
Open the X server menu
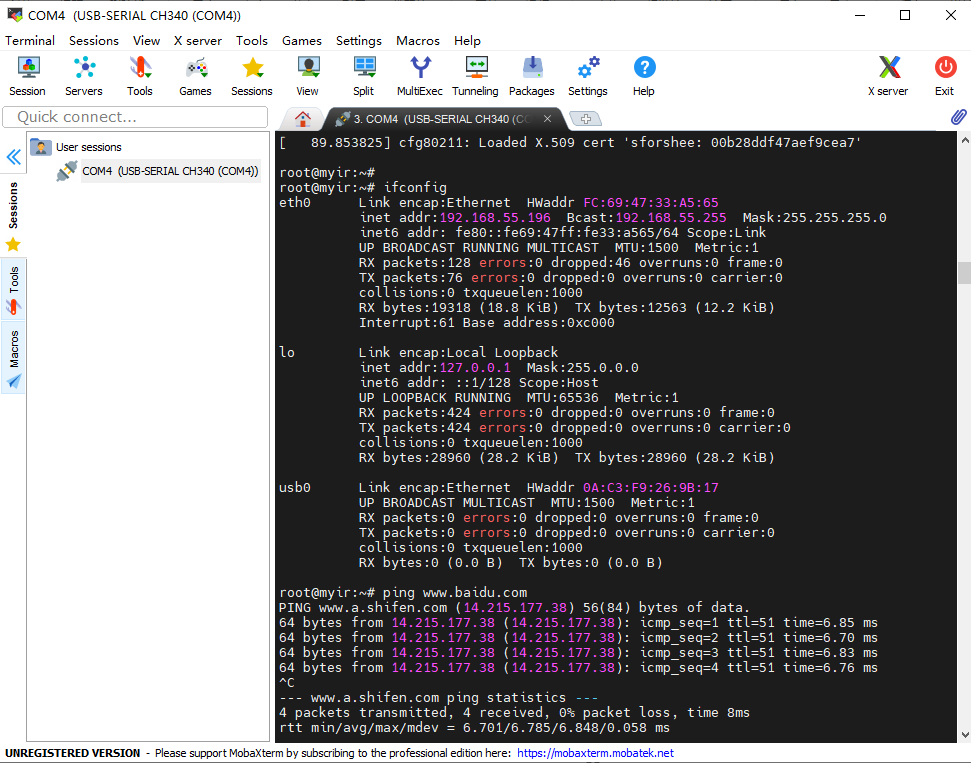(x=198, y=41)
